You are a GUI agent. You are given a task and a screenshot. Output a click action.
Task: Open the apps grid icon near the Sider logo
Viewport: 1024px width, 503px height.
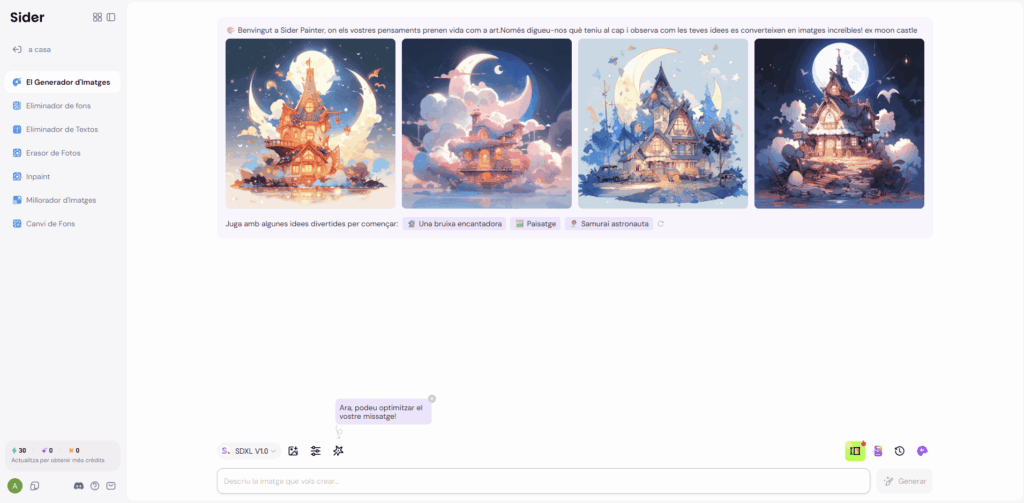click(97, 18)
